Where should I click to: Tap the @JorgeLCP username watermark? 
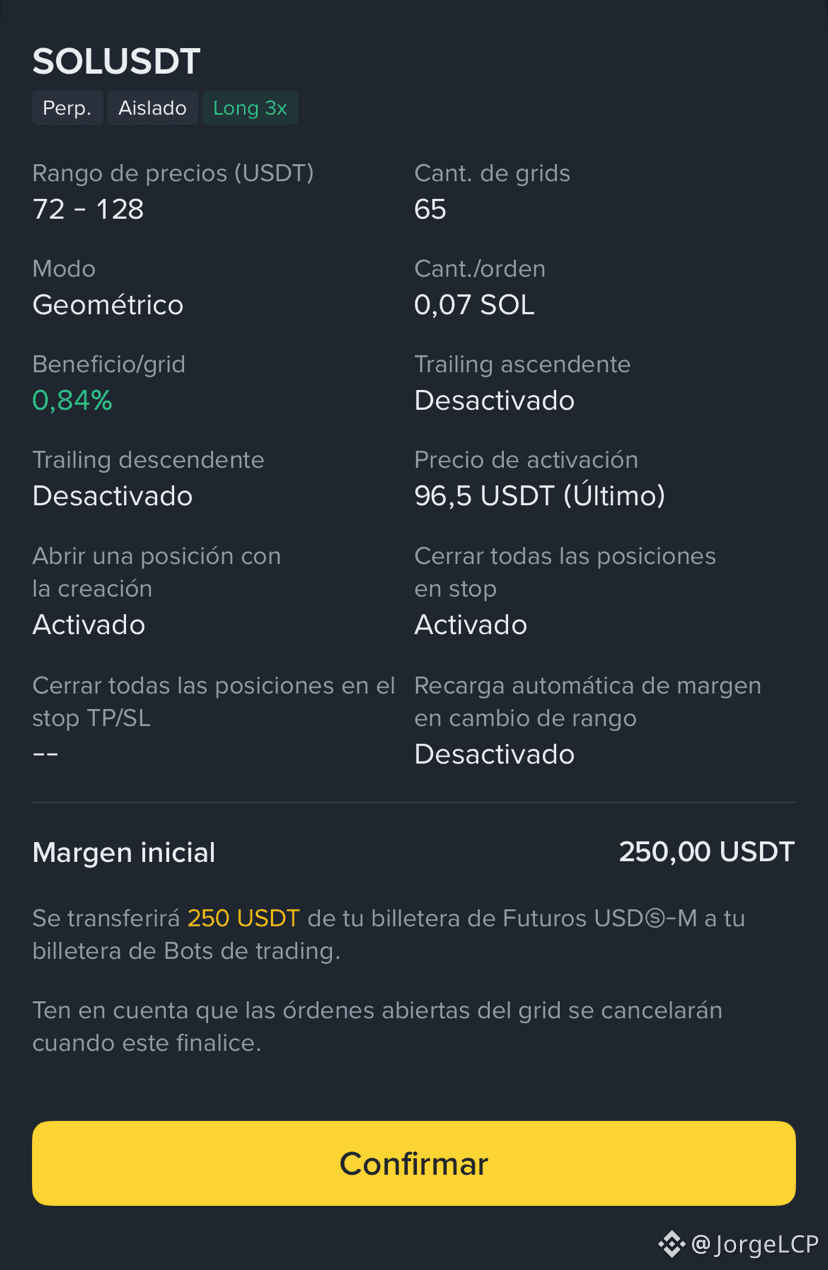click(x=754, y=1245)
